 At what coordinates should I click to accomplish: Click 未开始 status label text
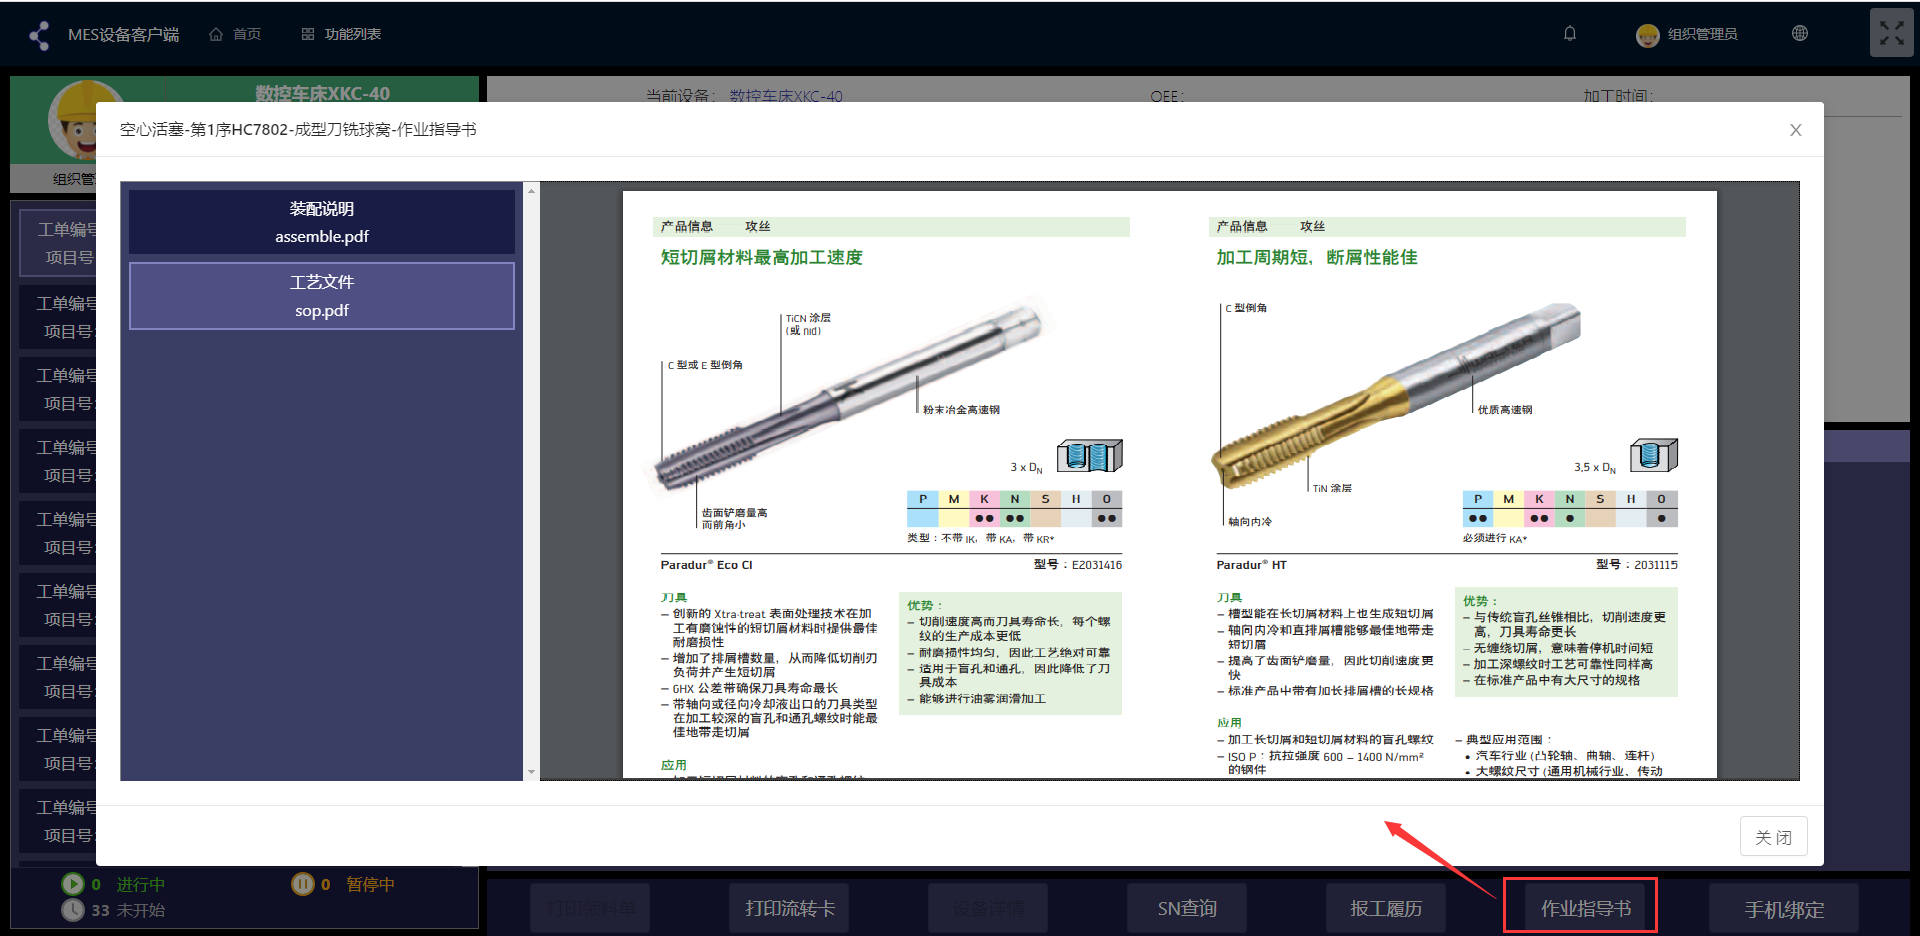click(x=141, y=910)
